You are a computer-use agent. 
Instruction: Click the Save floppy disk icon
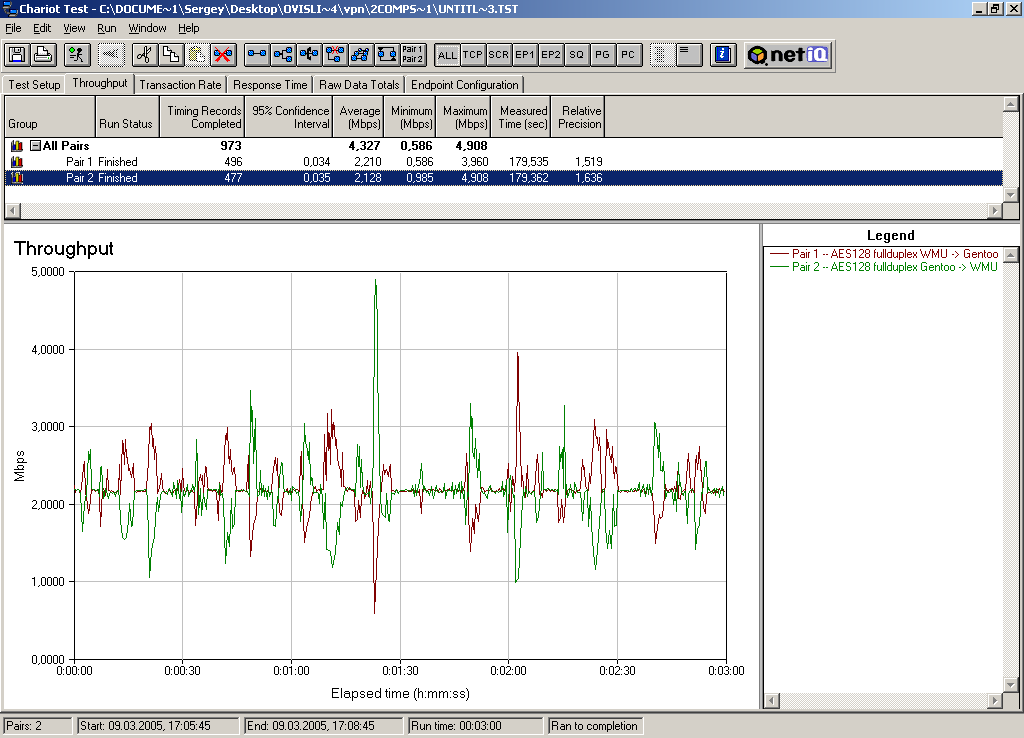[x=17, y=55]
